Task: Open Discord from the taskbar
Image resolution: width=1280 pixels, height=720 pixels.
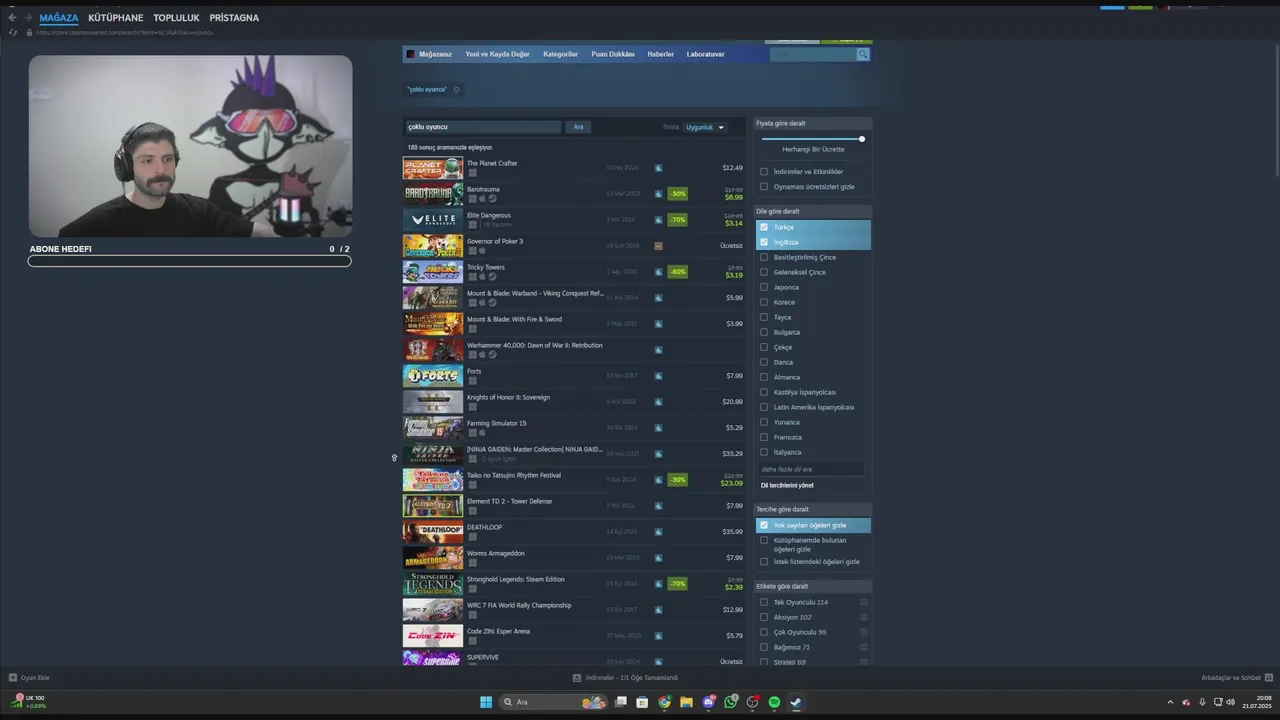Action: [x=709, y=702]
